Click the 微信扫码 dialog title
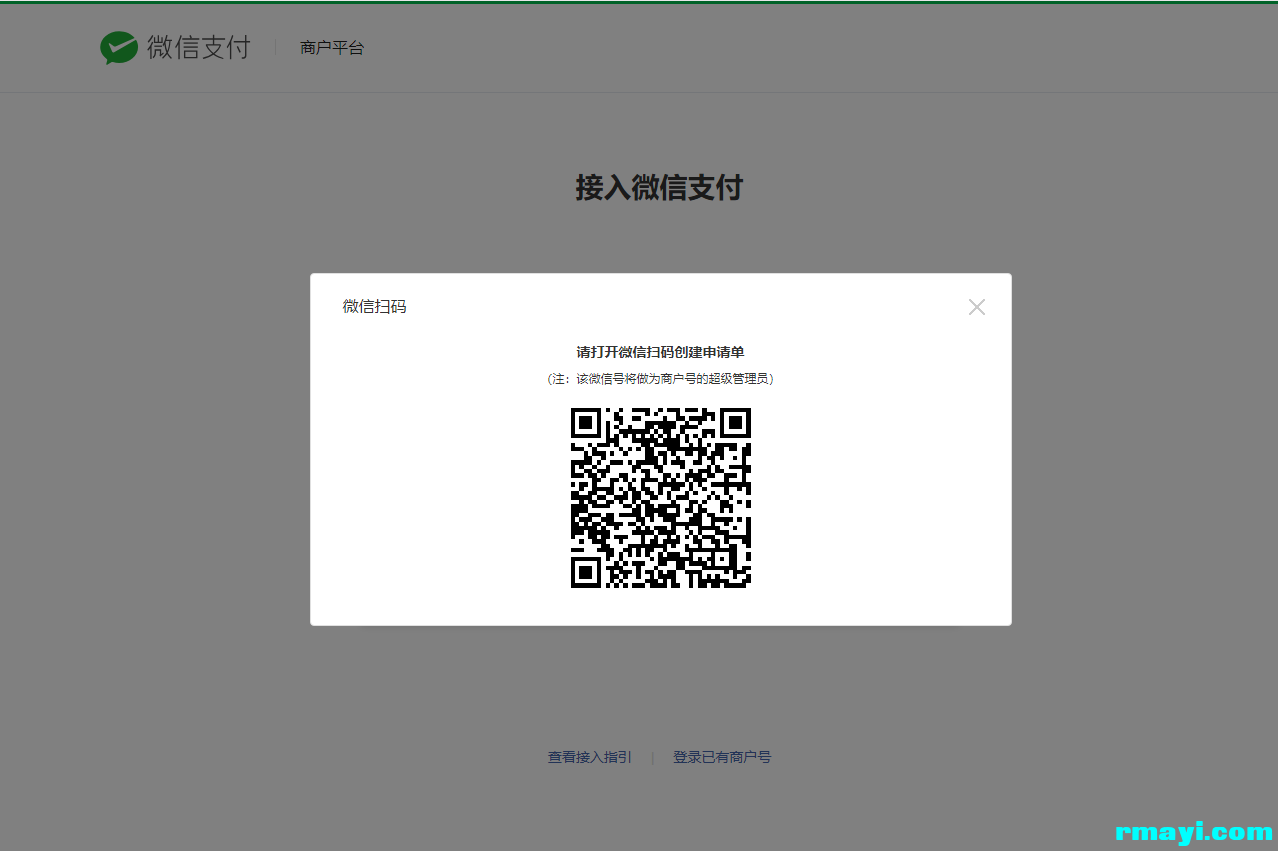1278x851 pixels. point(374,307)
